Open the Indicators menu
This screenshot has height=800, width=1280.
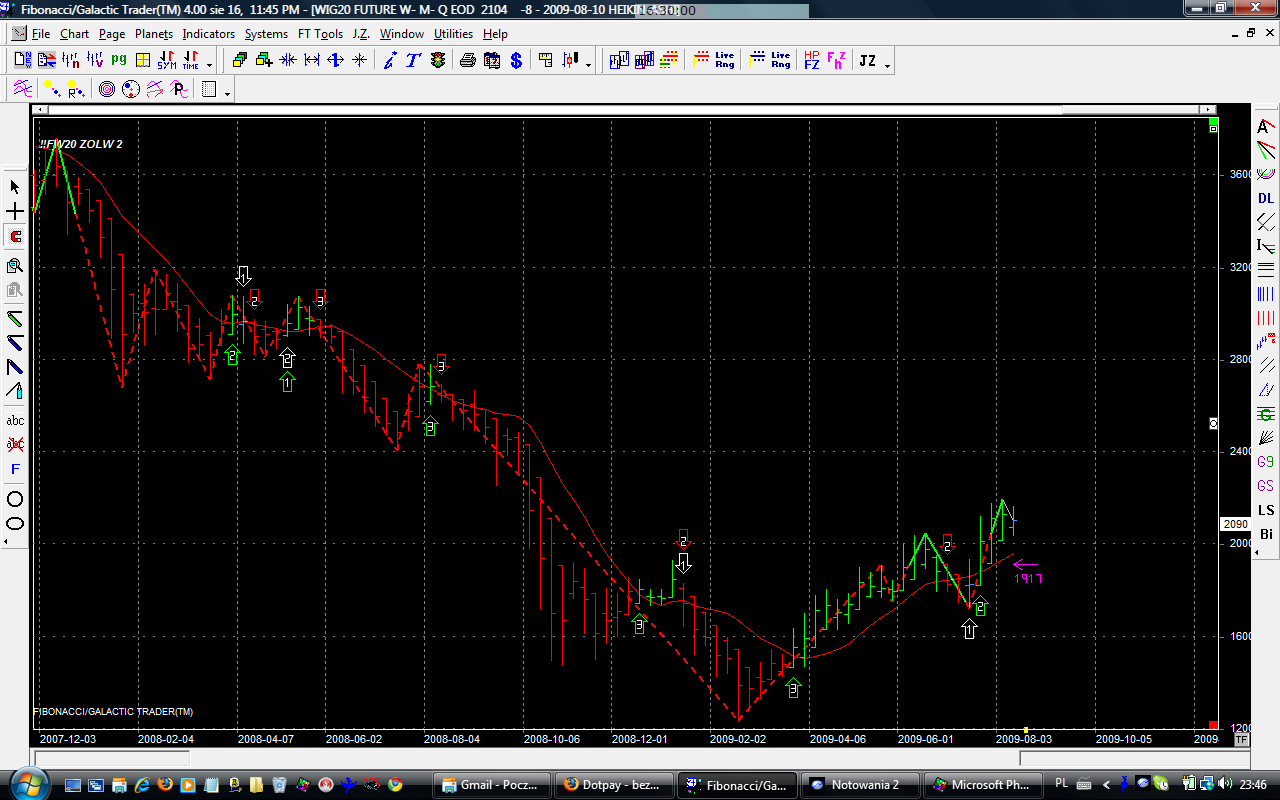coord(208,34)
